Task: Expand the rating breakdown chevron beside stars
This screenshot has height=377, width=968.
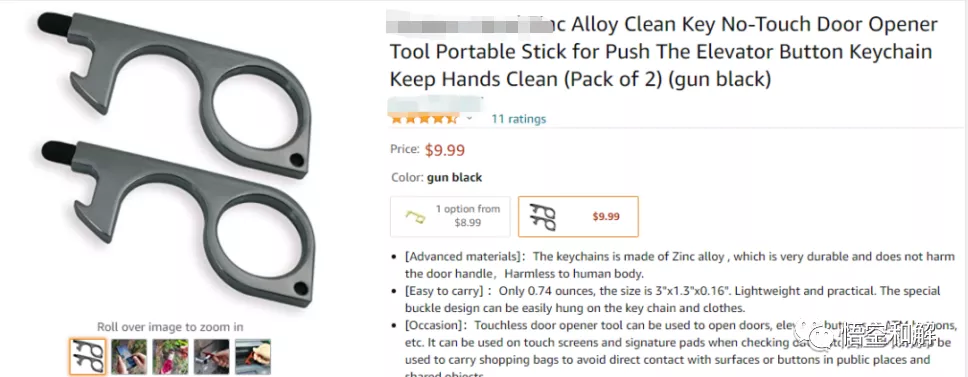Action: pos(469,118)
